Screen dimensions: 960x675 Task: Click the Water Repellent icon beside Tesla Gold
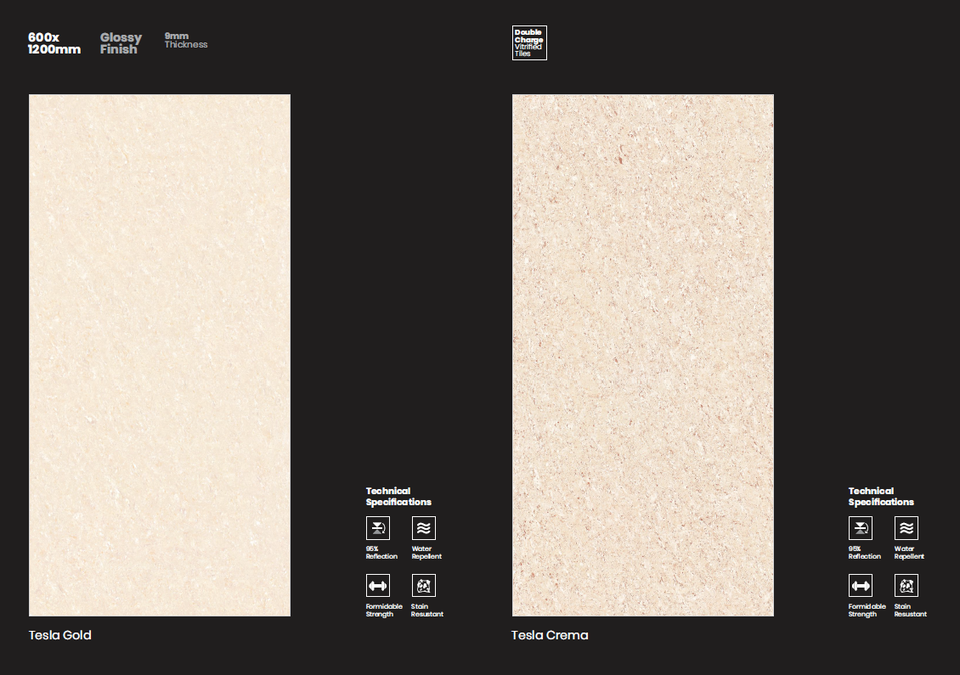(424, 528)
